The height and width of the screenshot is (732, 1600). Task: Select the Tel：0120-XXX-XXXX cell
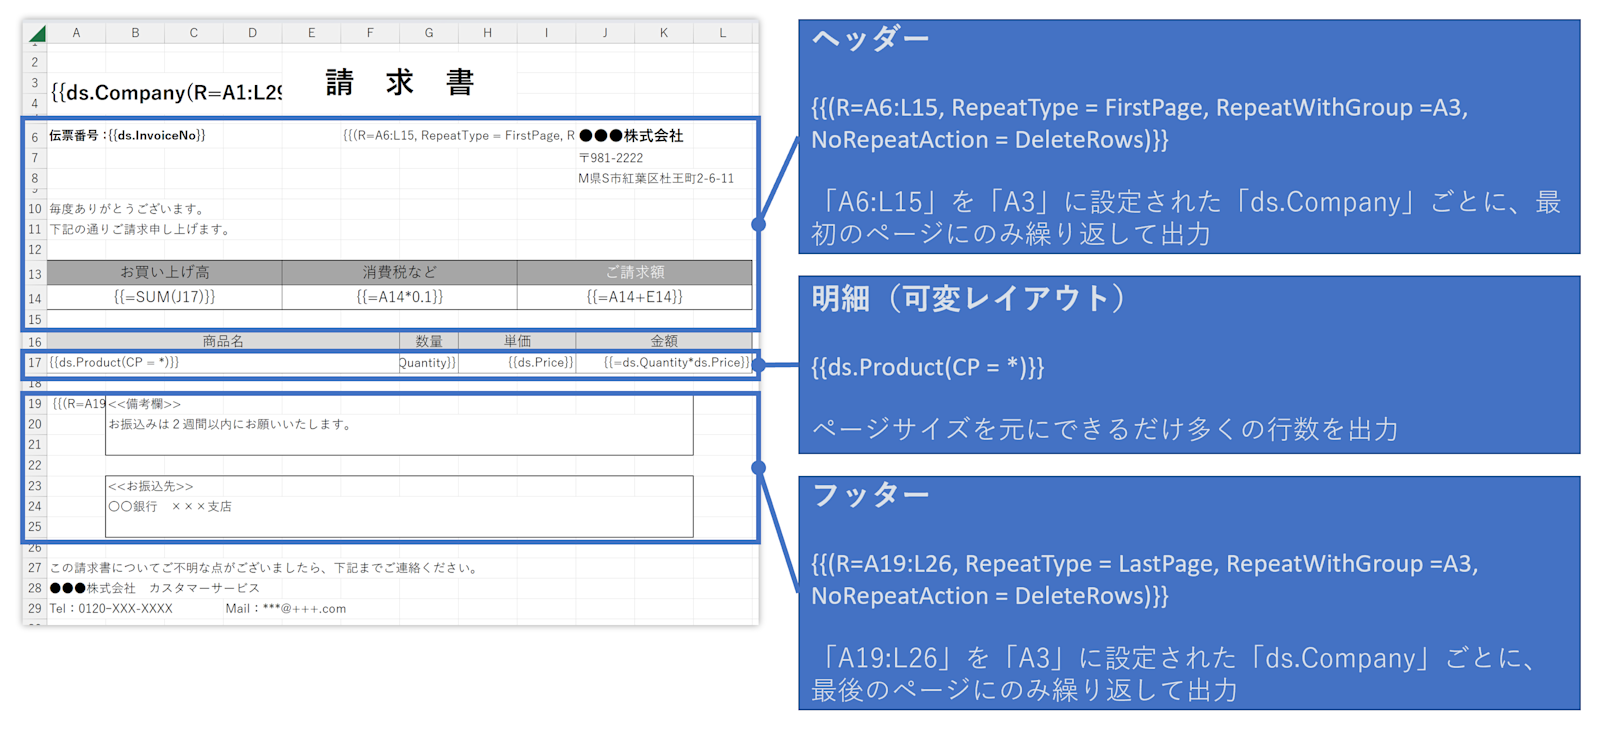click(x=111, y=609)
